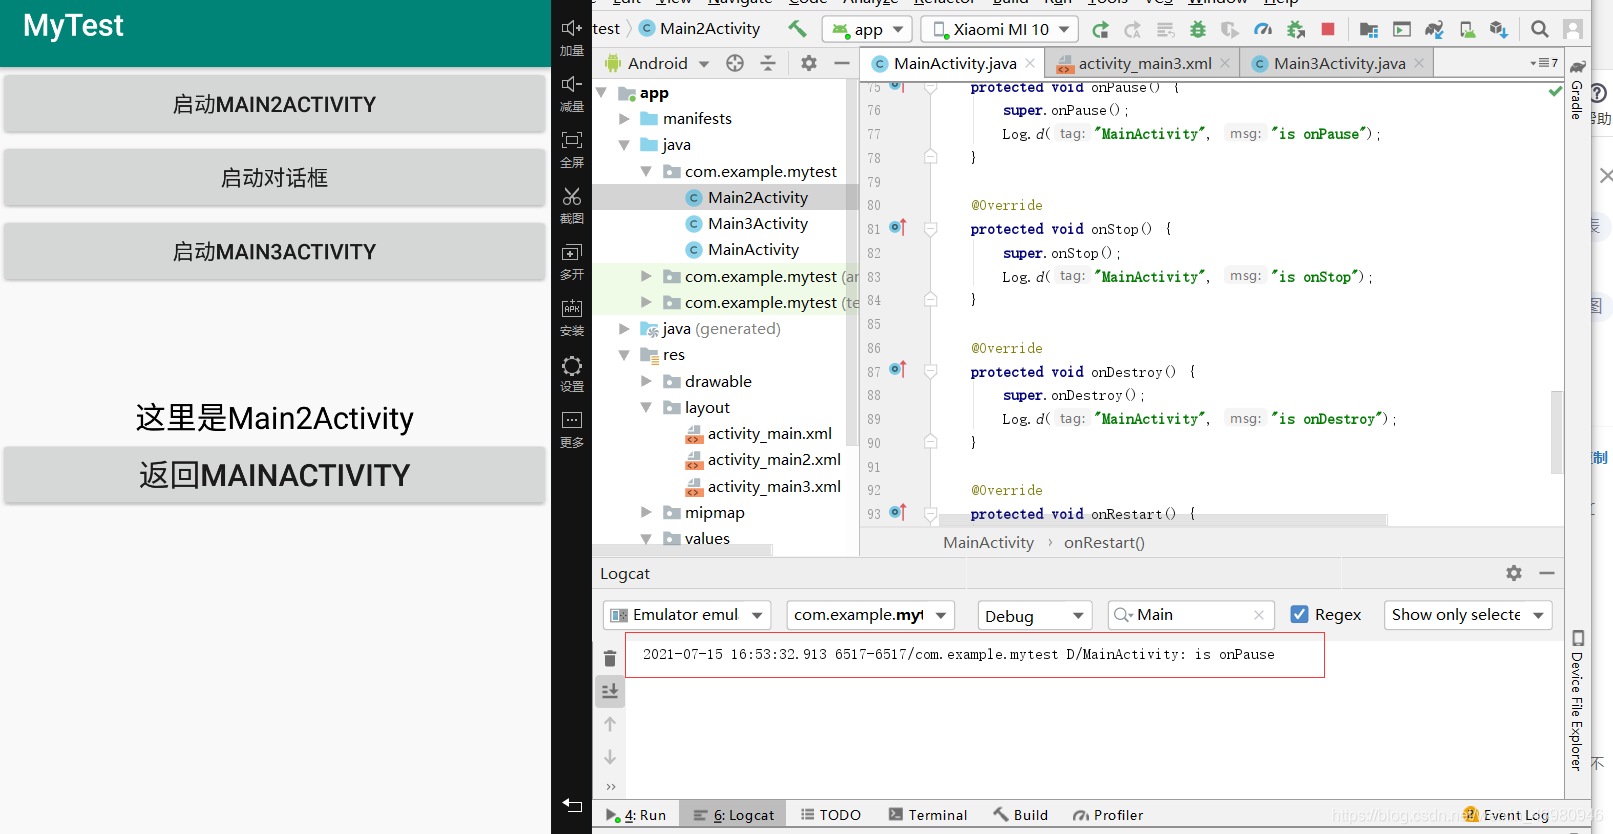Open the SDK Manager icon
This screenshot has width=1613, height=834.
click(1498, 29)
